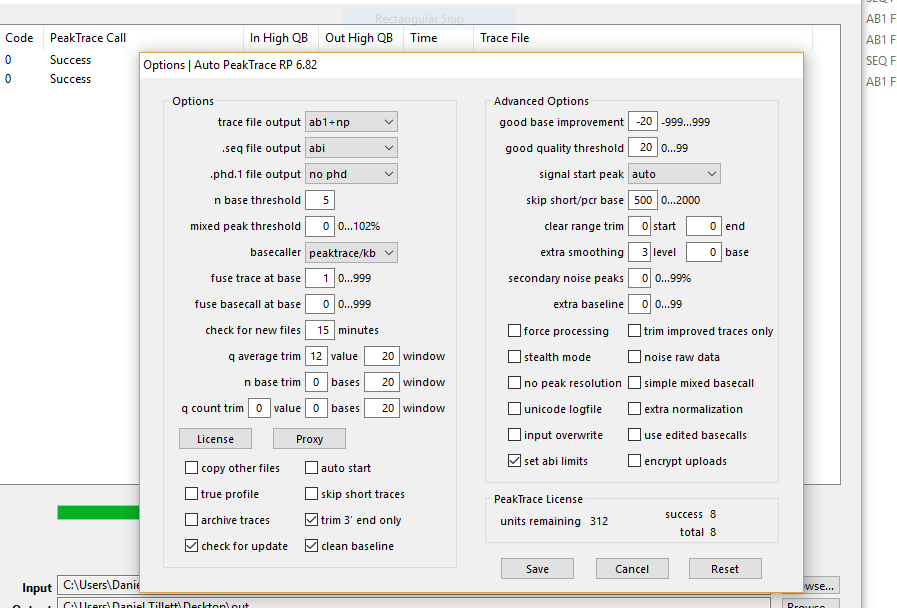Screen dimensions: 897x608
Task: Click the n base trim window field
Action: click(382, 382)
